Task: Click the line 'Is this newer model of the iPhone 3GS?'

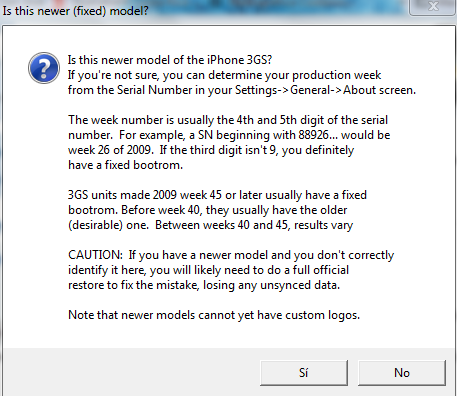Action: [170, 60]
